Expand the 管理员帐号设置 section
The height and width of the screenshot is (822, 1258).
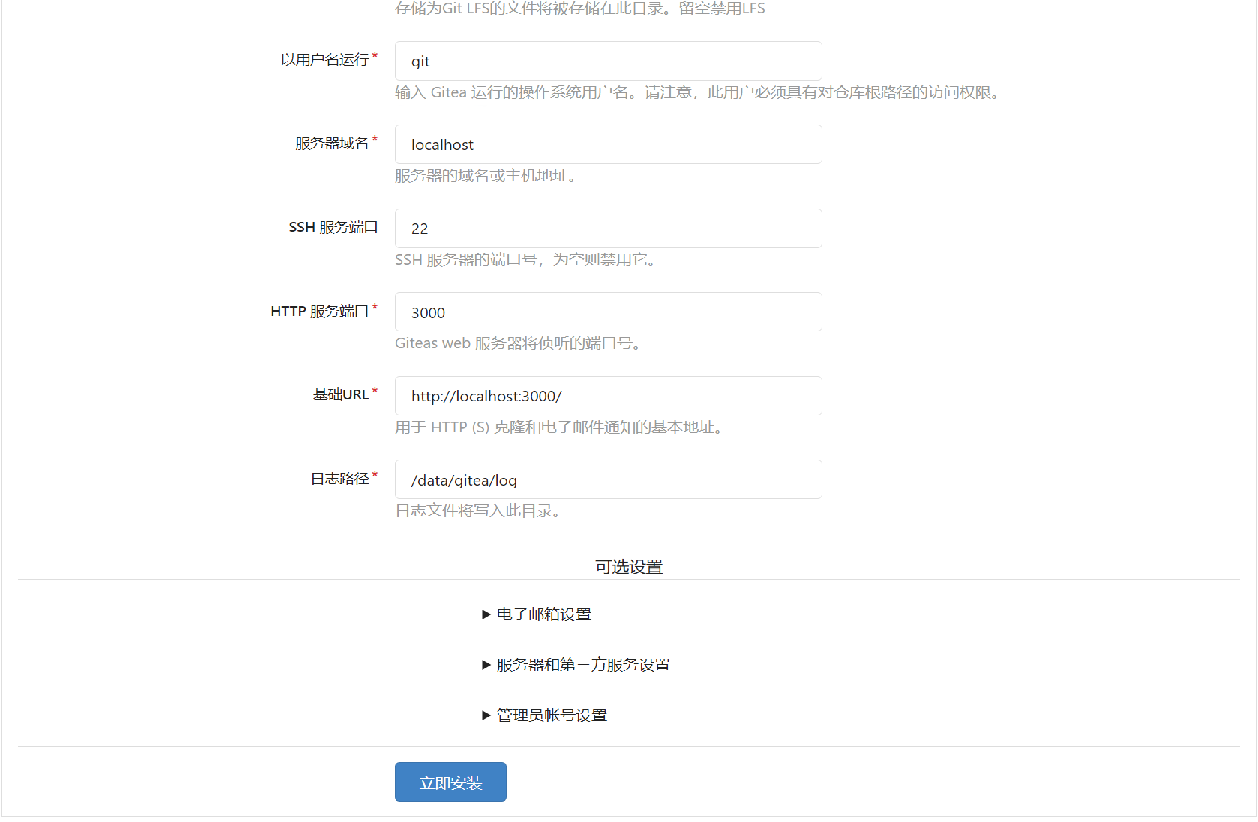(551, 715)
